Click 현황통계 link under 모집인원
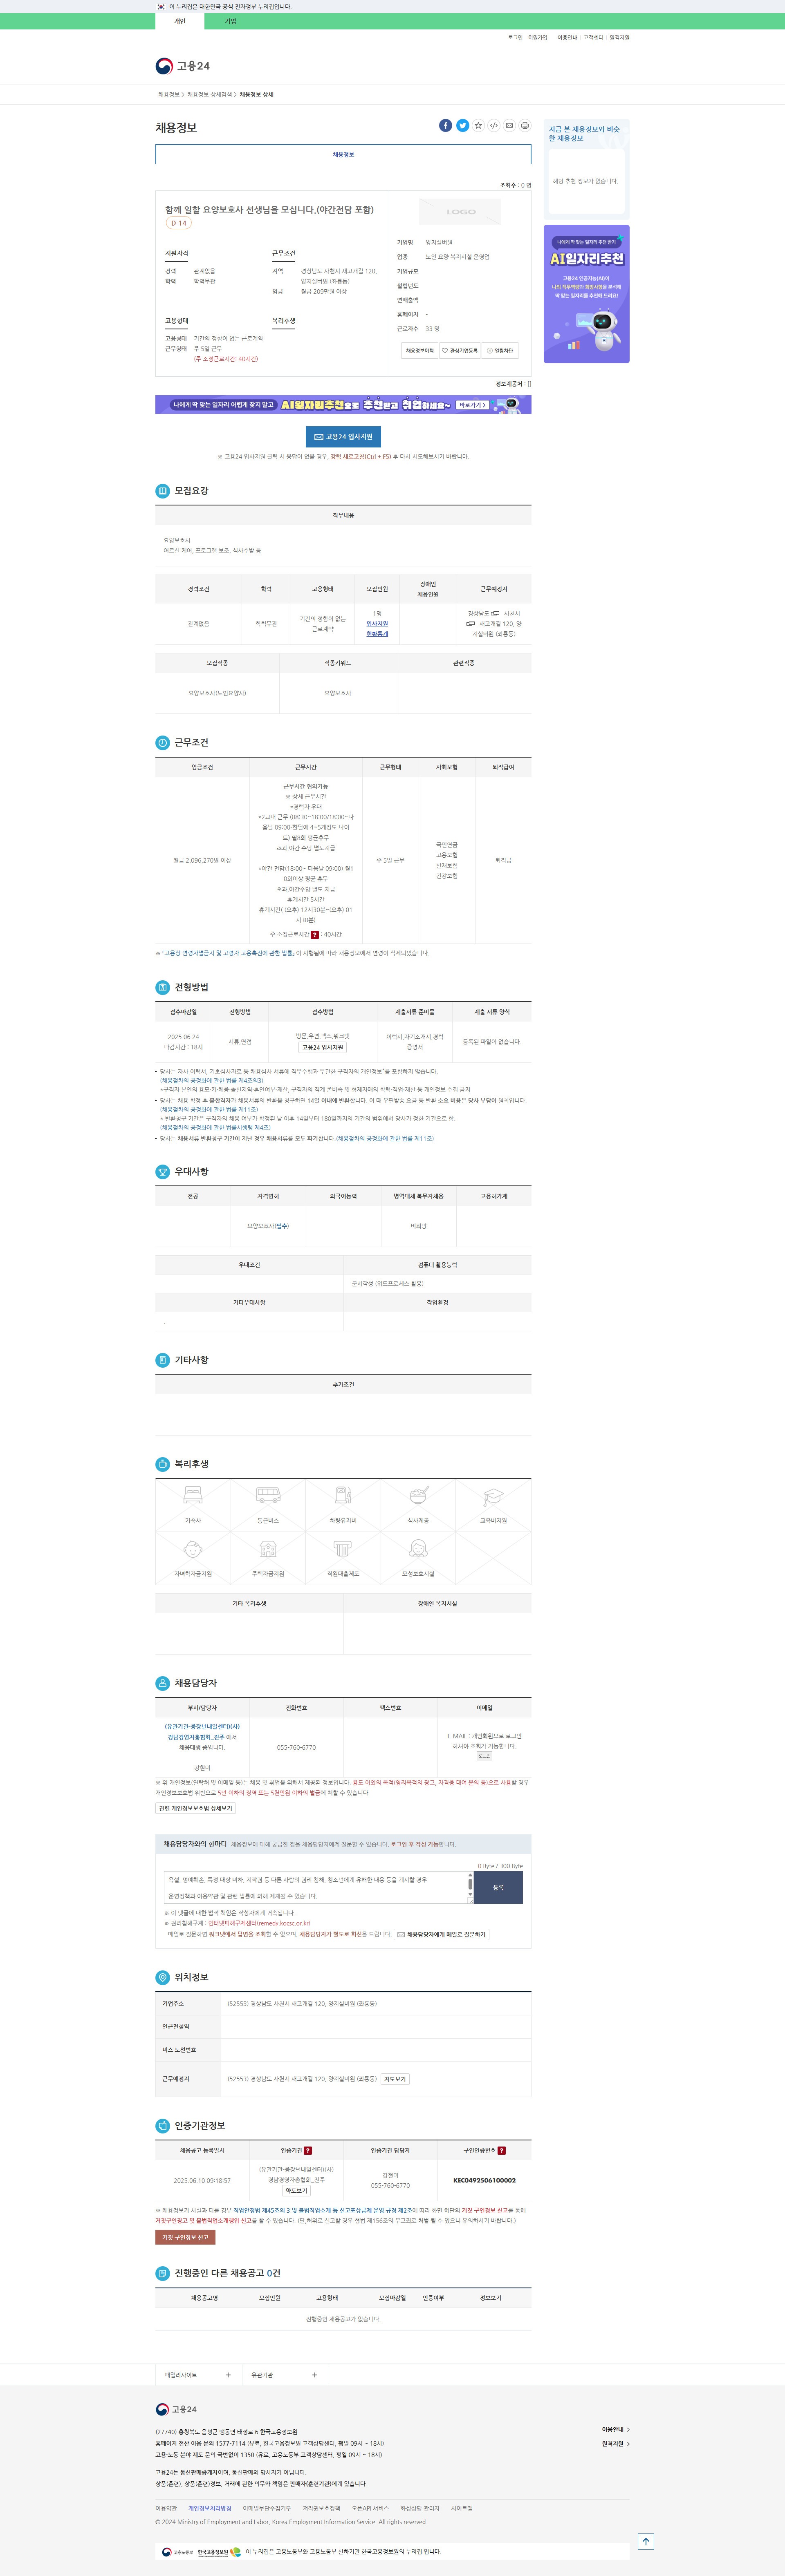 pyautogui.click(x=377, y=634)
